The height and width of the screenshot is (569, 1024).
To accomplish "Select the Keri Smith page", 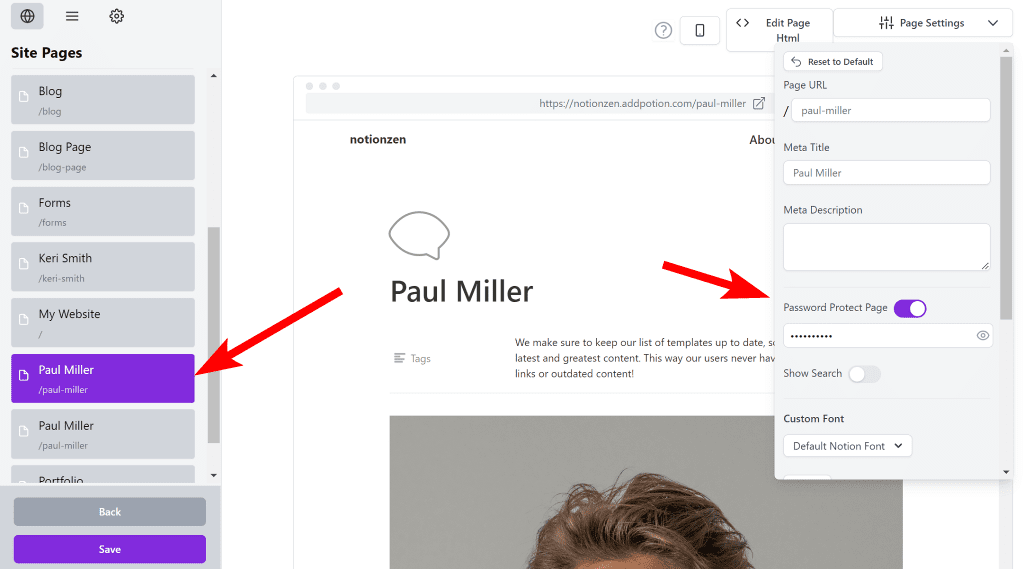I will tap(103, 267).
